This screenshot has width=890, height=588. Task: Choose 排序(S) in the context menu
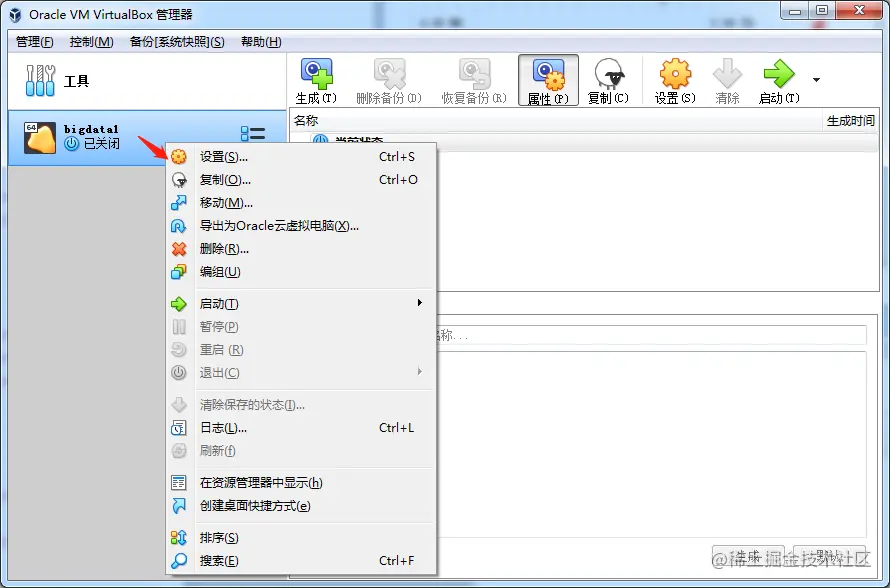pyautogui.click(x=301, y=537)
